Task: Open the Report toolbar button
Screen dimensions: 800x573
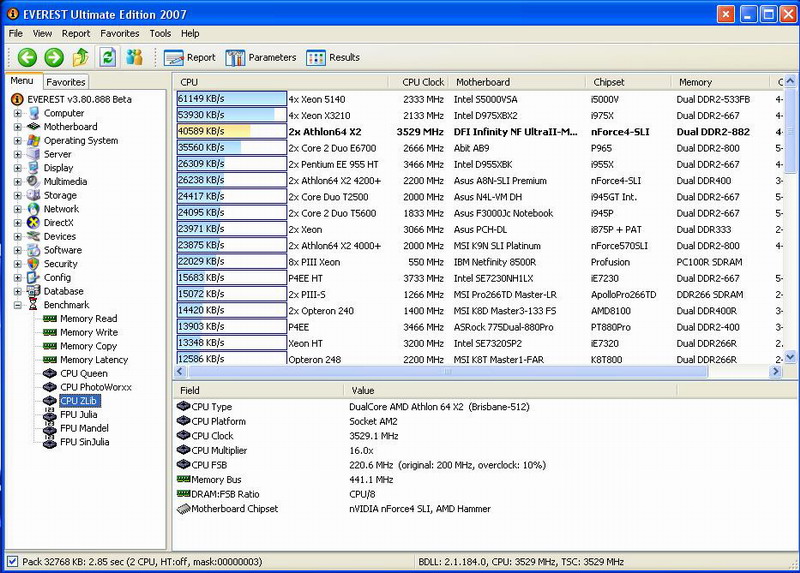Action: [190, 58]
